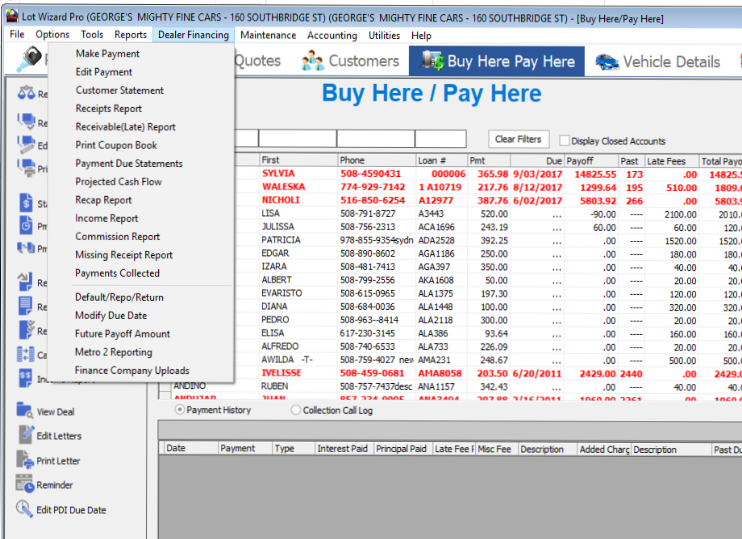Open the Options menu
742x539 pixels.
[52, 34]
